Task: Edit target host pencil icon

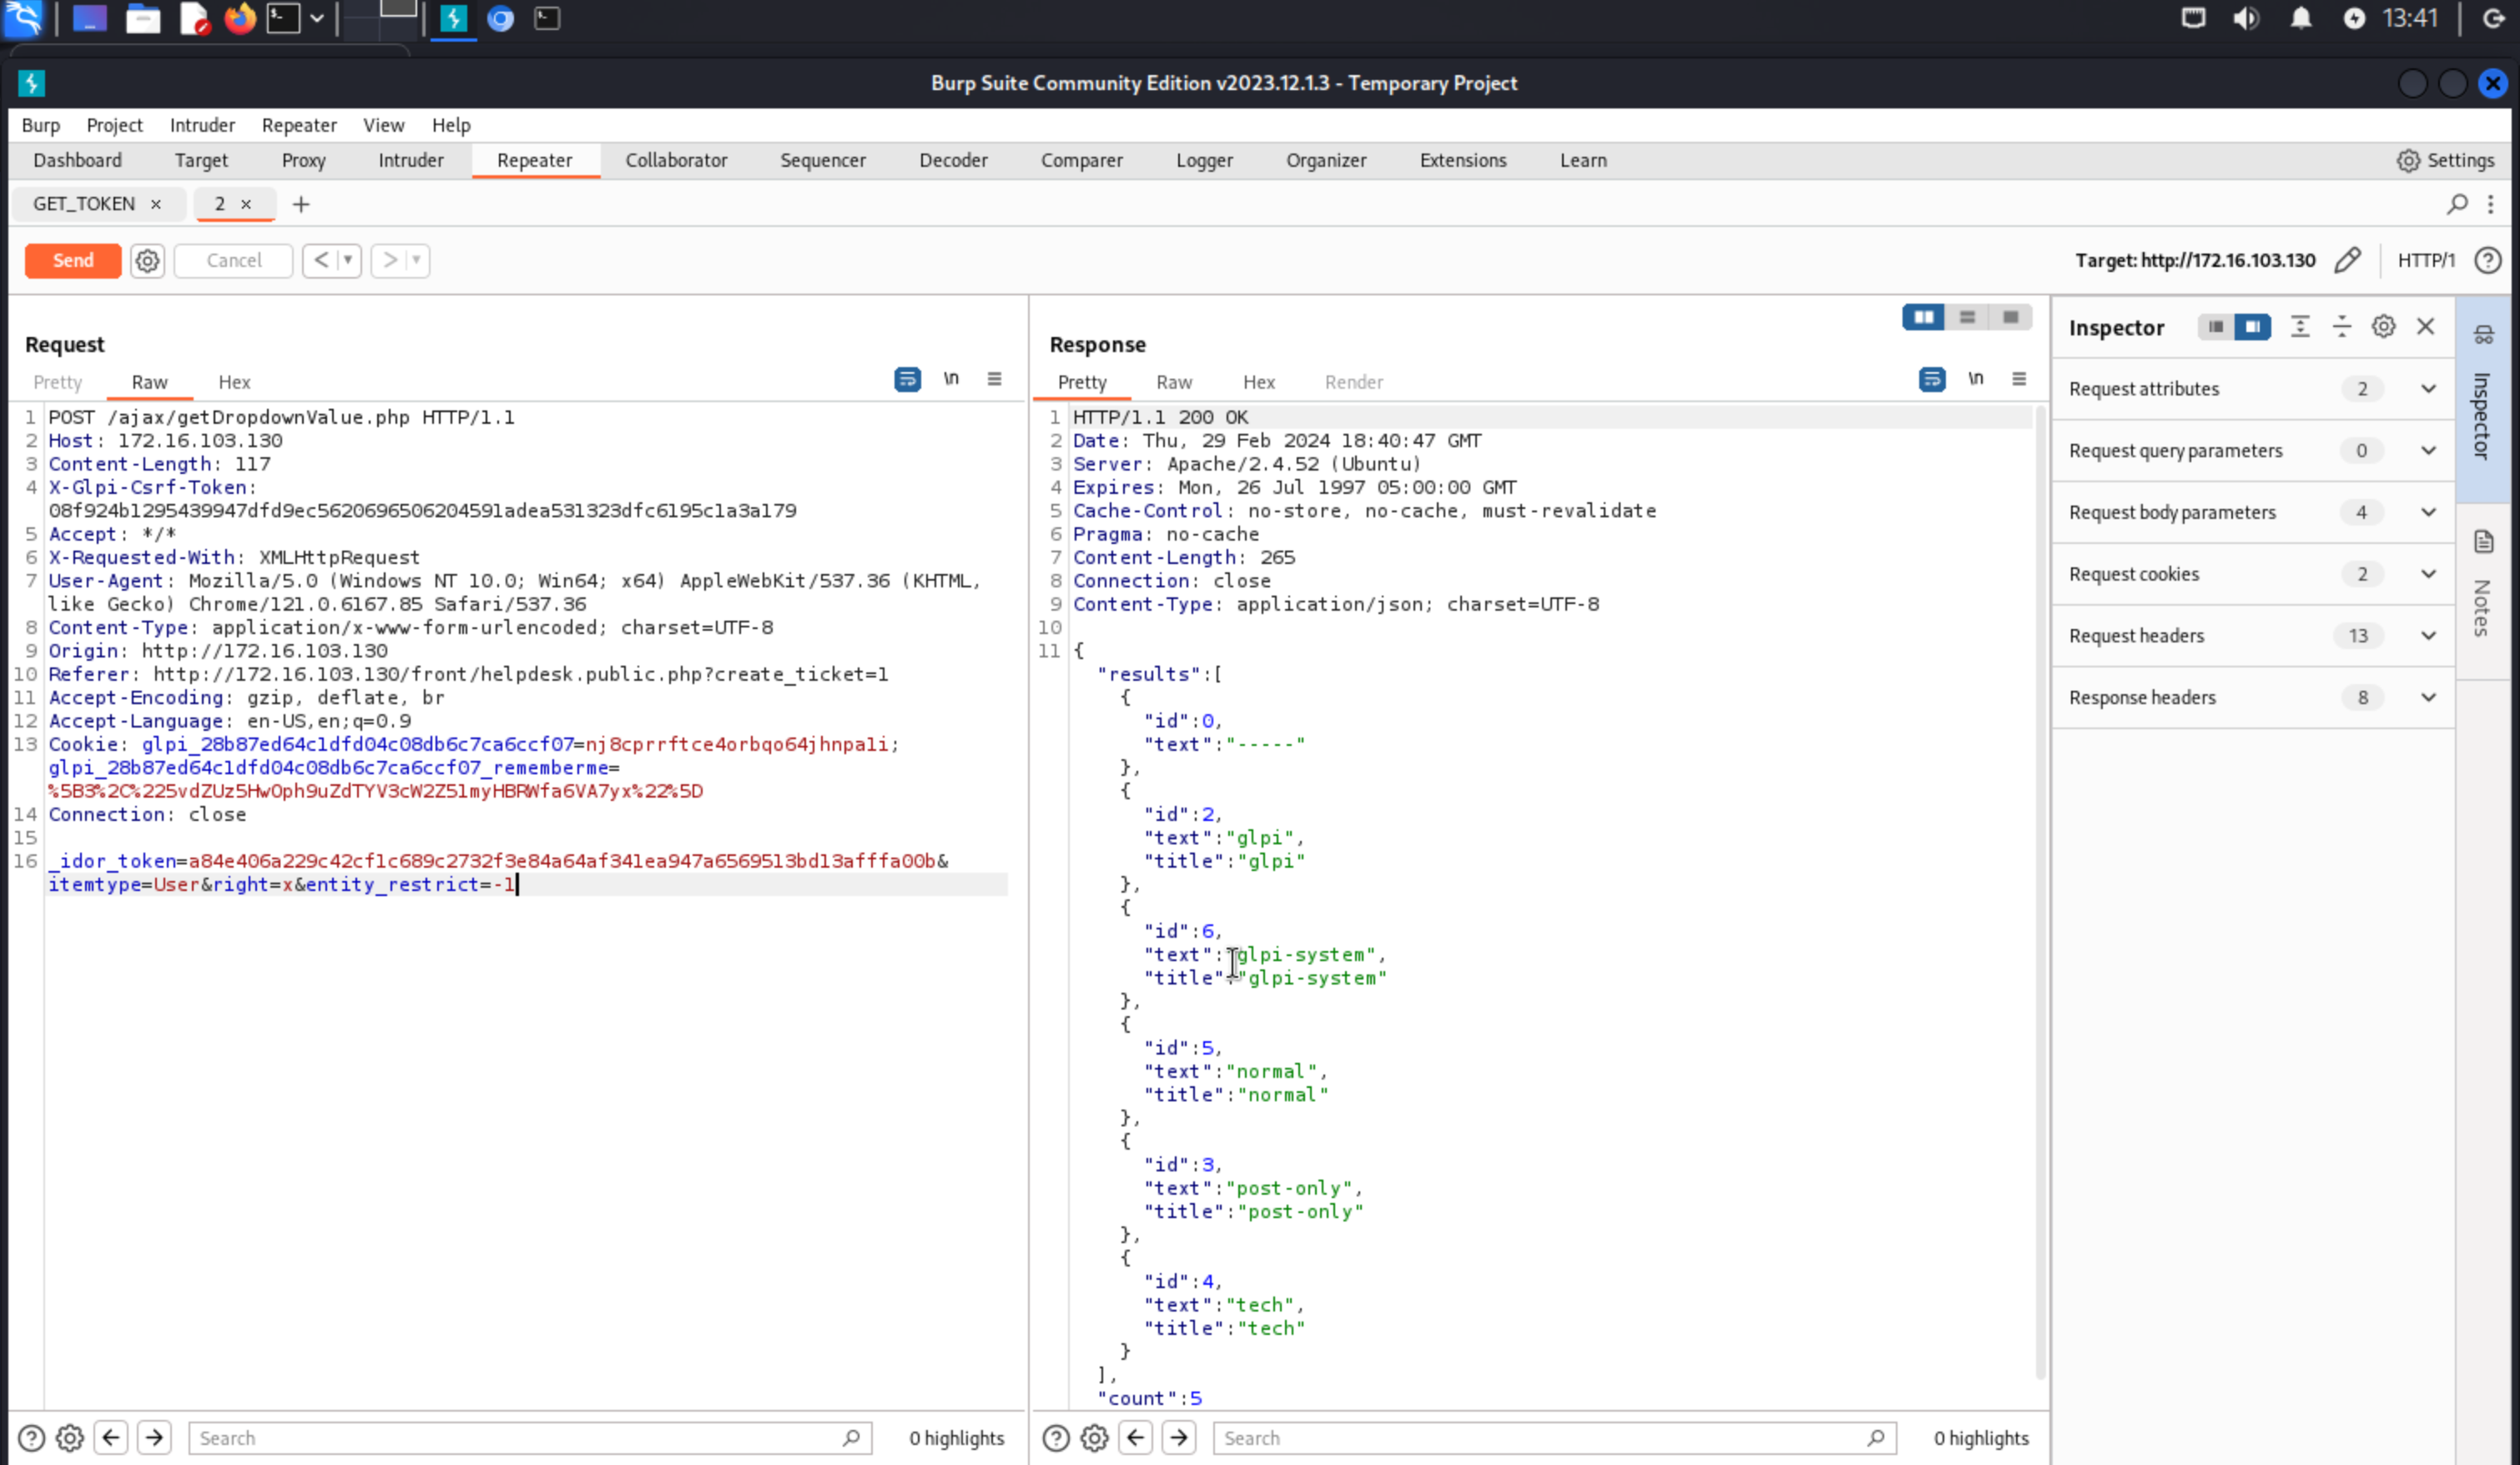Action: click(x=2348, y=260)
